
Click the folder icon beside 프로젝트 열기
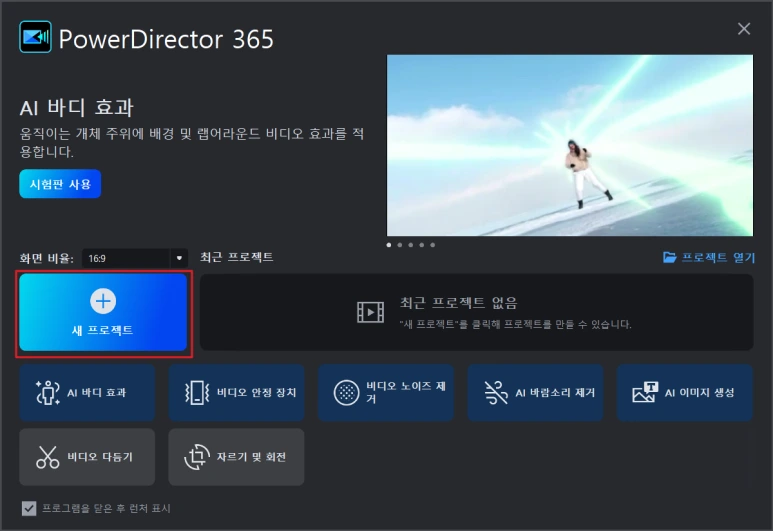(669, 257)
